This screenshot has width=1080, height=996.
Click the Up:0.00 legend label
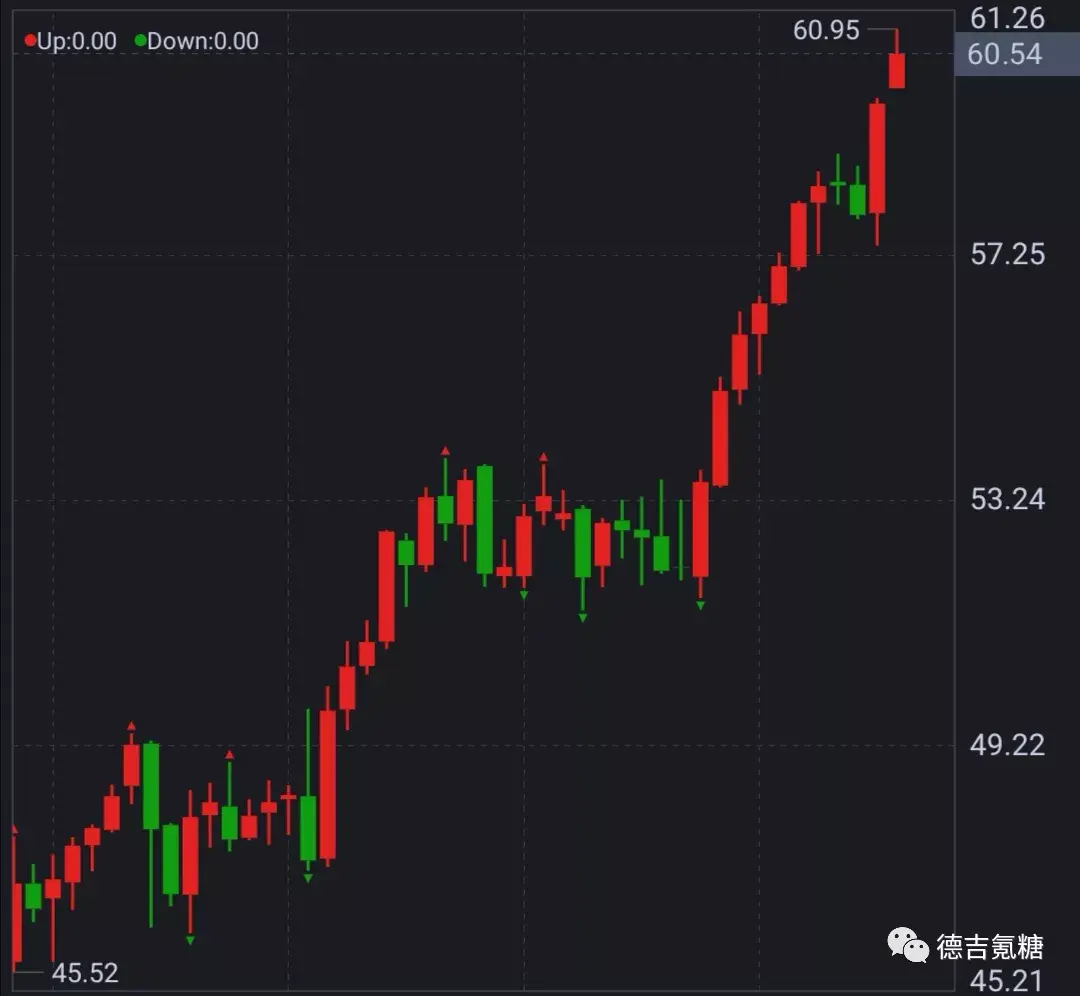(x=76, y=41)
